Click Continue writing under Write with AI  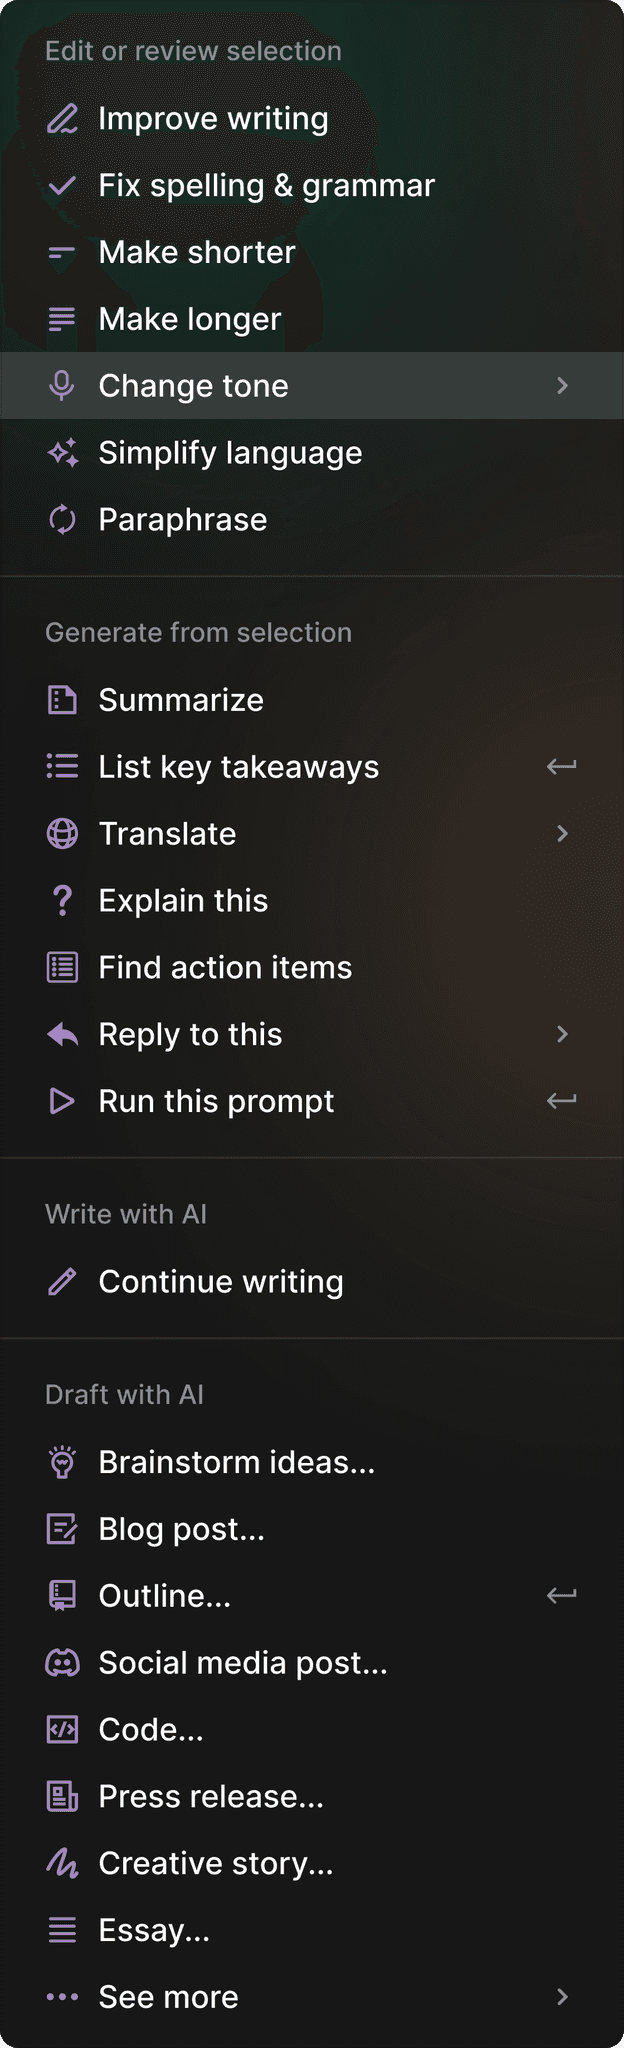click(220, 1281)
